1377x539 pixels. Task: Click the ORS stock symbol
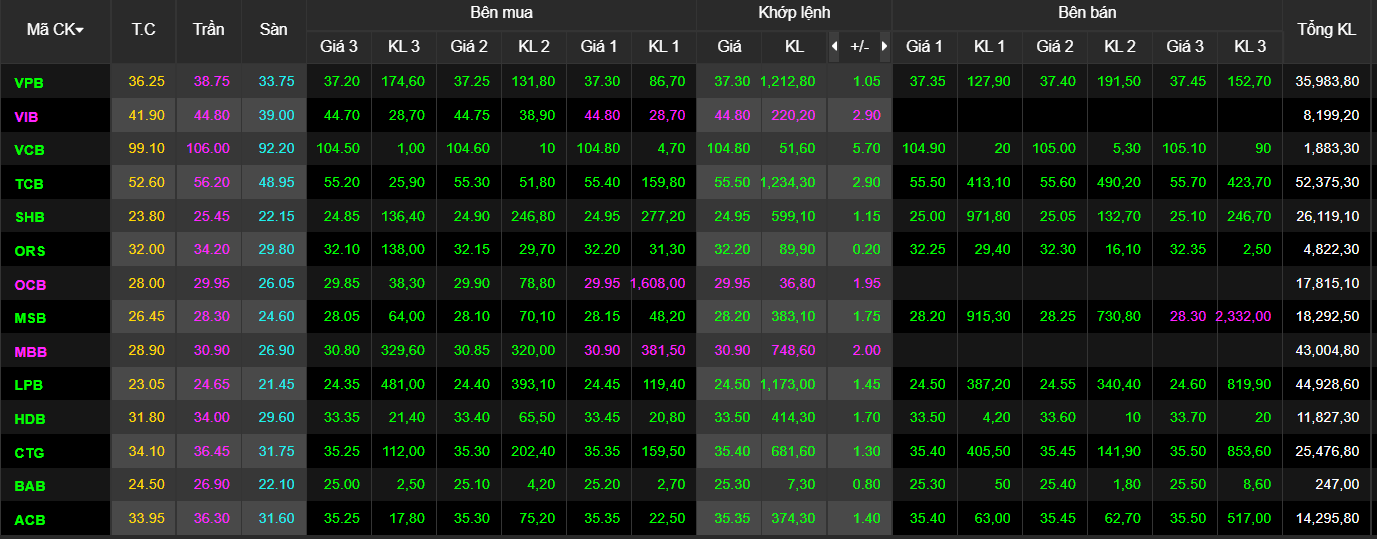coord(30,250)
